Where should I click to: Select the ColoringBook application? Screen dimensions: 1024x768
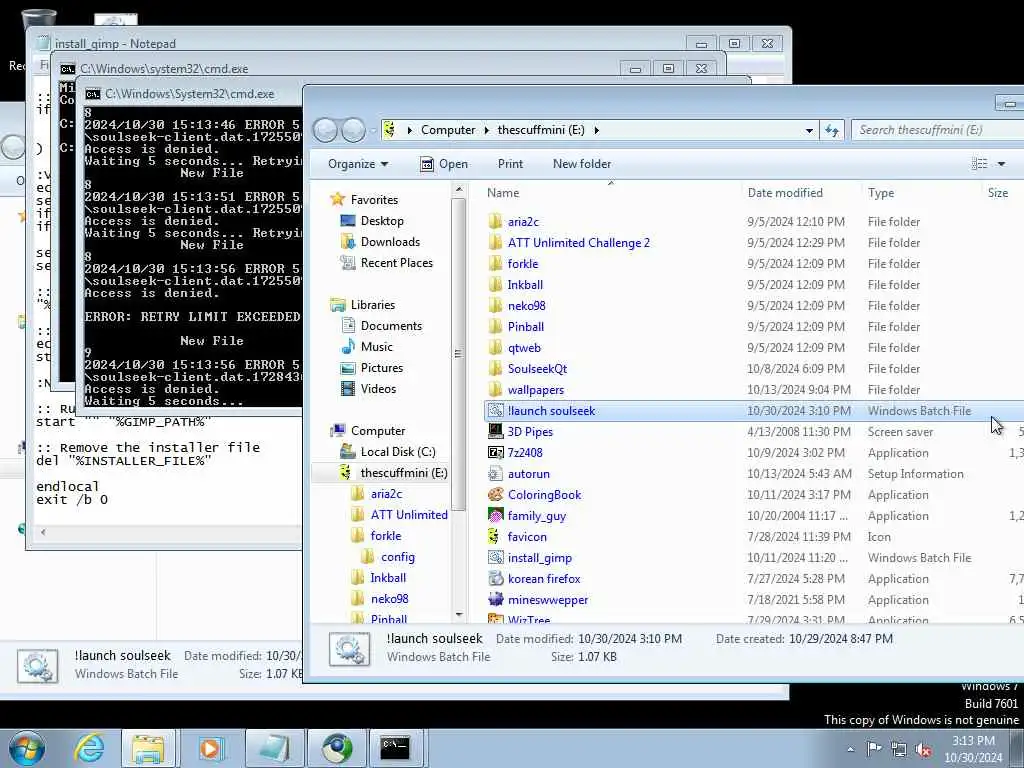(x=544, y=495)
